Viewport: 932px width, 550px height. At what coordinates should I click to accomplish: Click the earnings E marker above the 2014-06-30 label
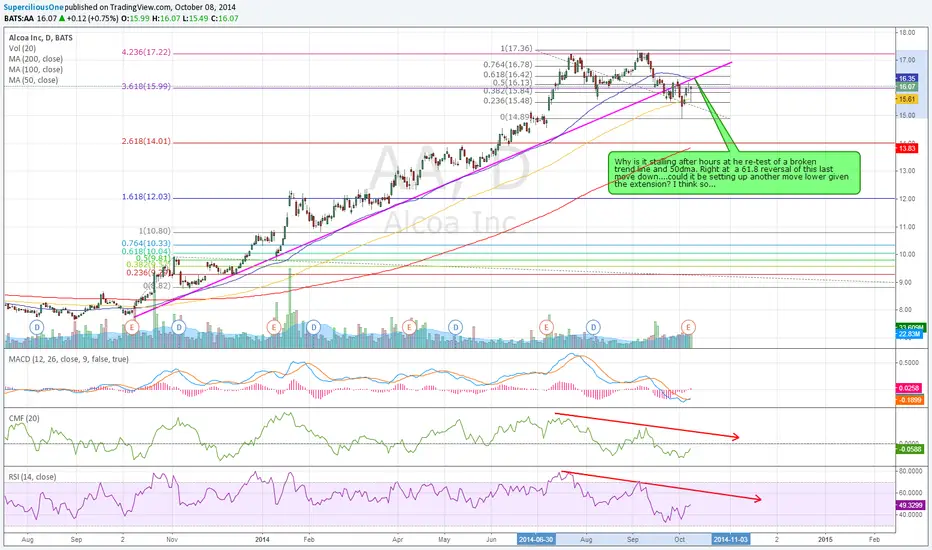(x=546, y=327)
